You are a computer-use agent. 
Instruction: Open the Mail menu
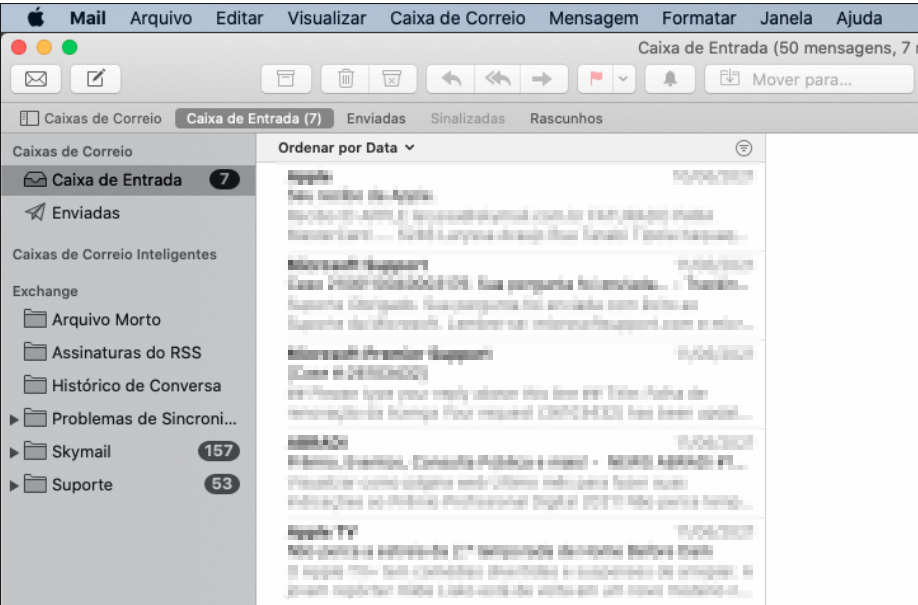pos(88,18)
